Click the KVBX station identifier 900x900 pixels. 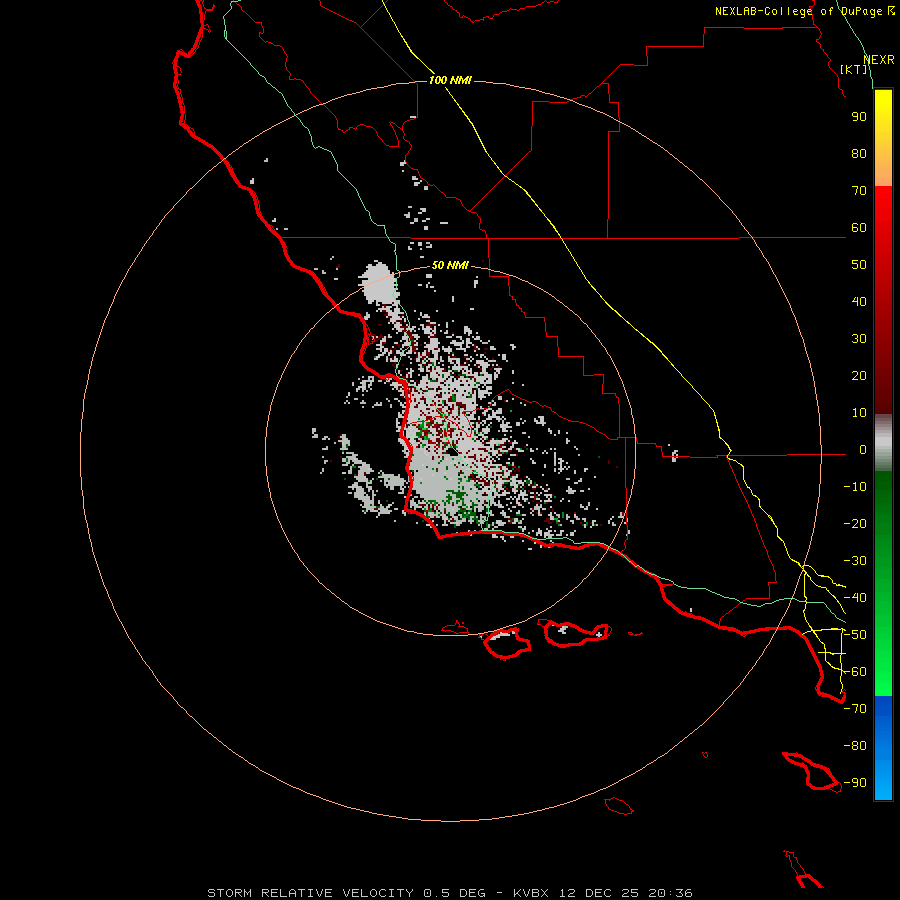(x=531, y=893)
